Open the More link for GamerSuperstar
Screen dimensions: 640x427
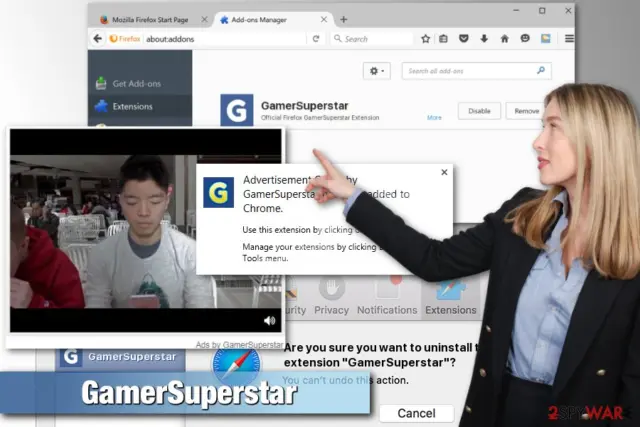pos(434,118)
